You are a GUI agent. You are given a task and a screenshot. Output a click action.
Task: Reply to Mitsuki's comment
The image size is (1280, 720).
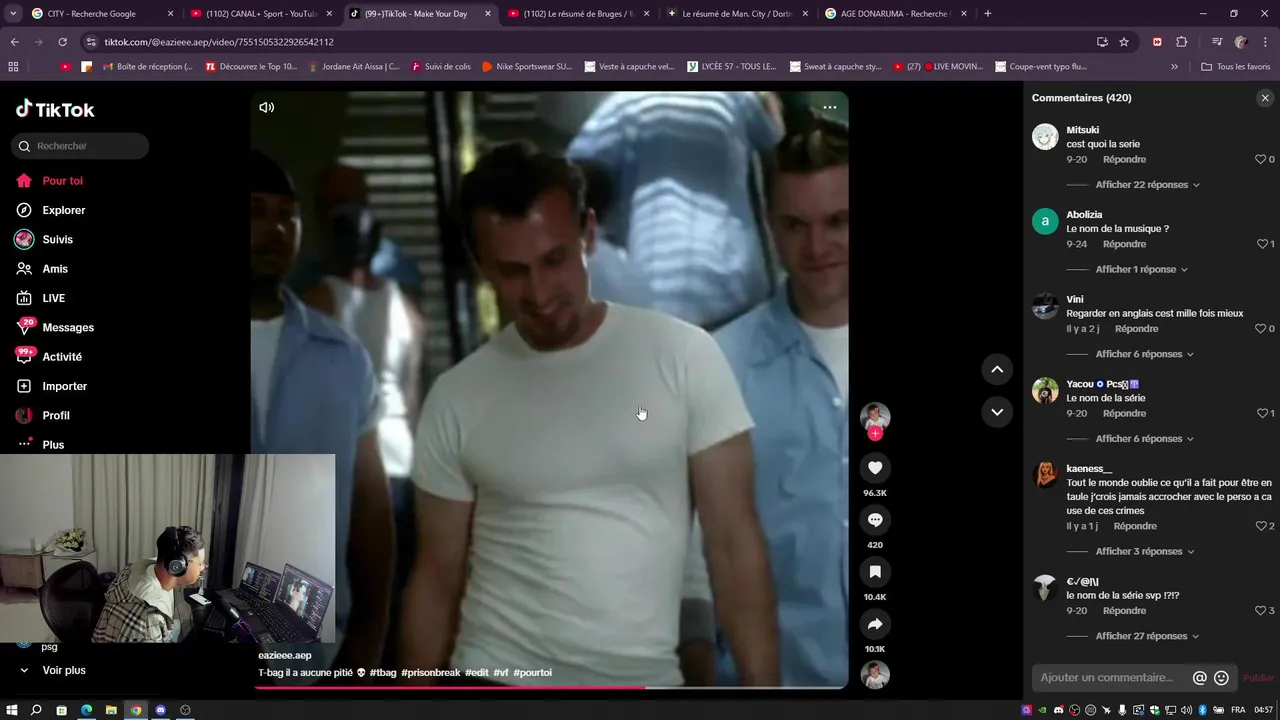1124,159
